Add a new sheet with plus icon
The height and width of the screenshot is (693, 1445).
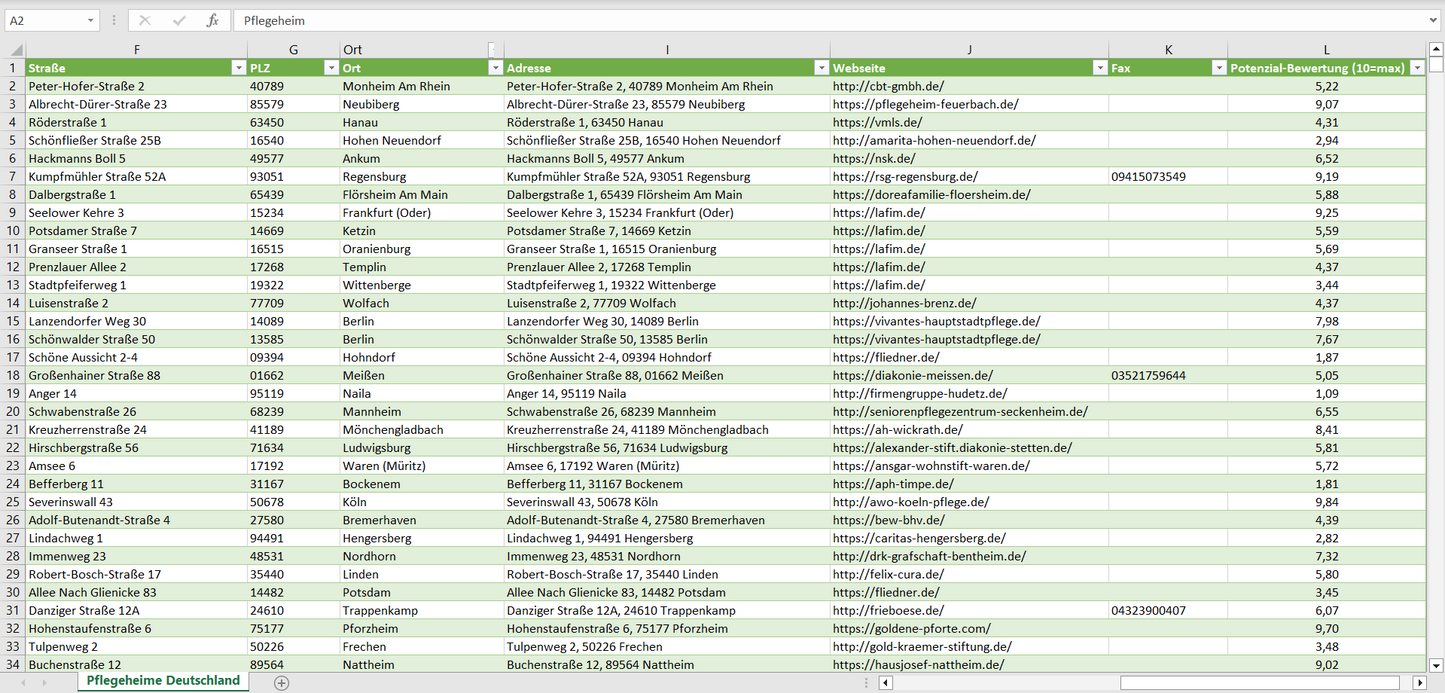point(282,682)
